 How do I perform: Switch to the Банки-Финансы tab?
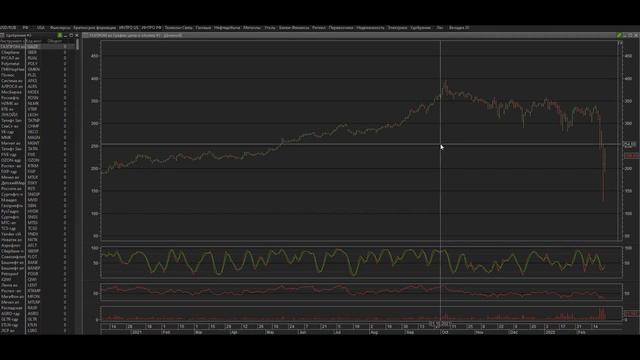coord(294,28)
